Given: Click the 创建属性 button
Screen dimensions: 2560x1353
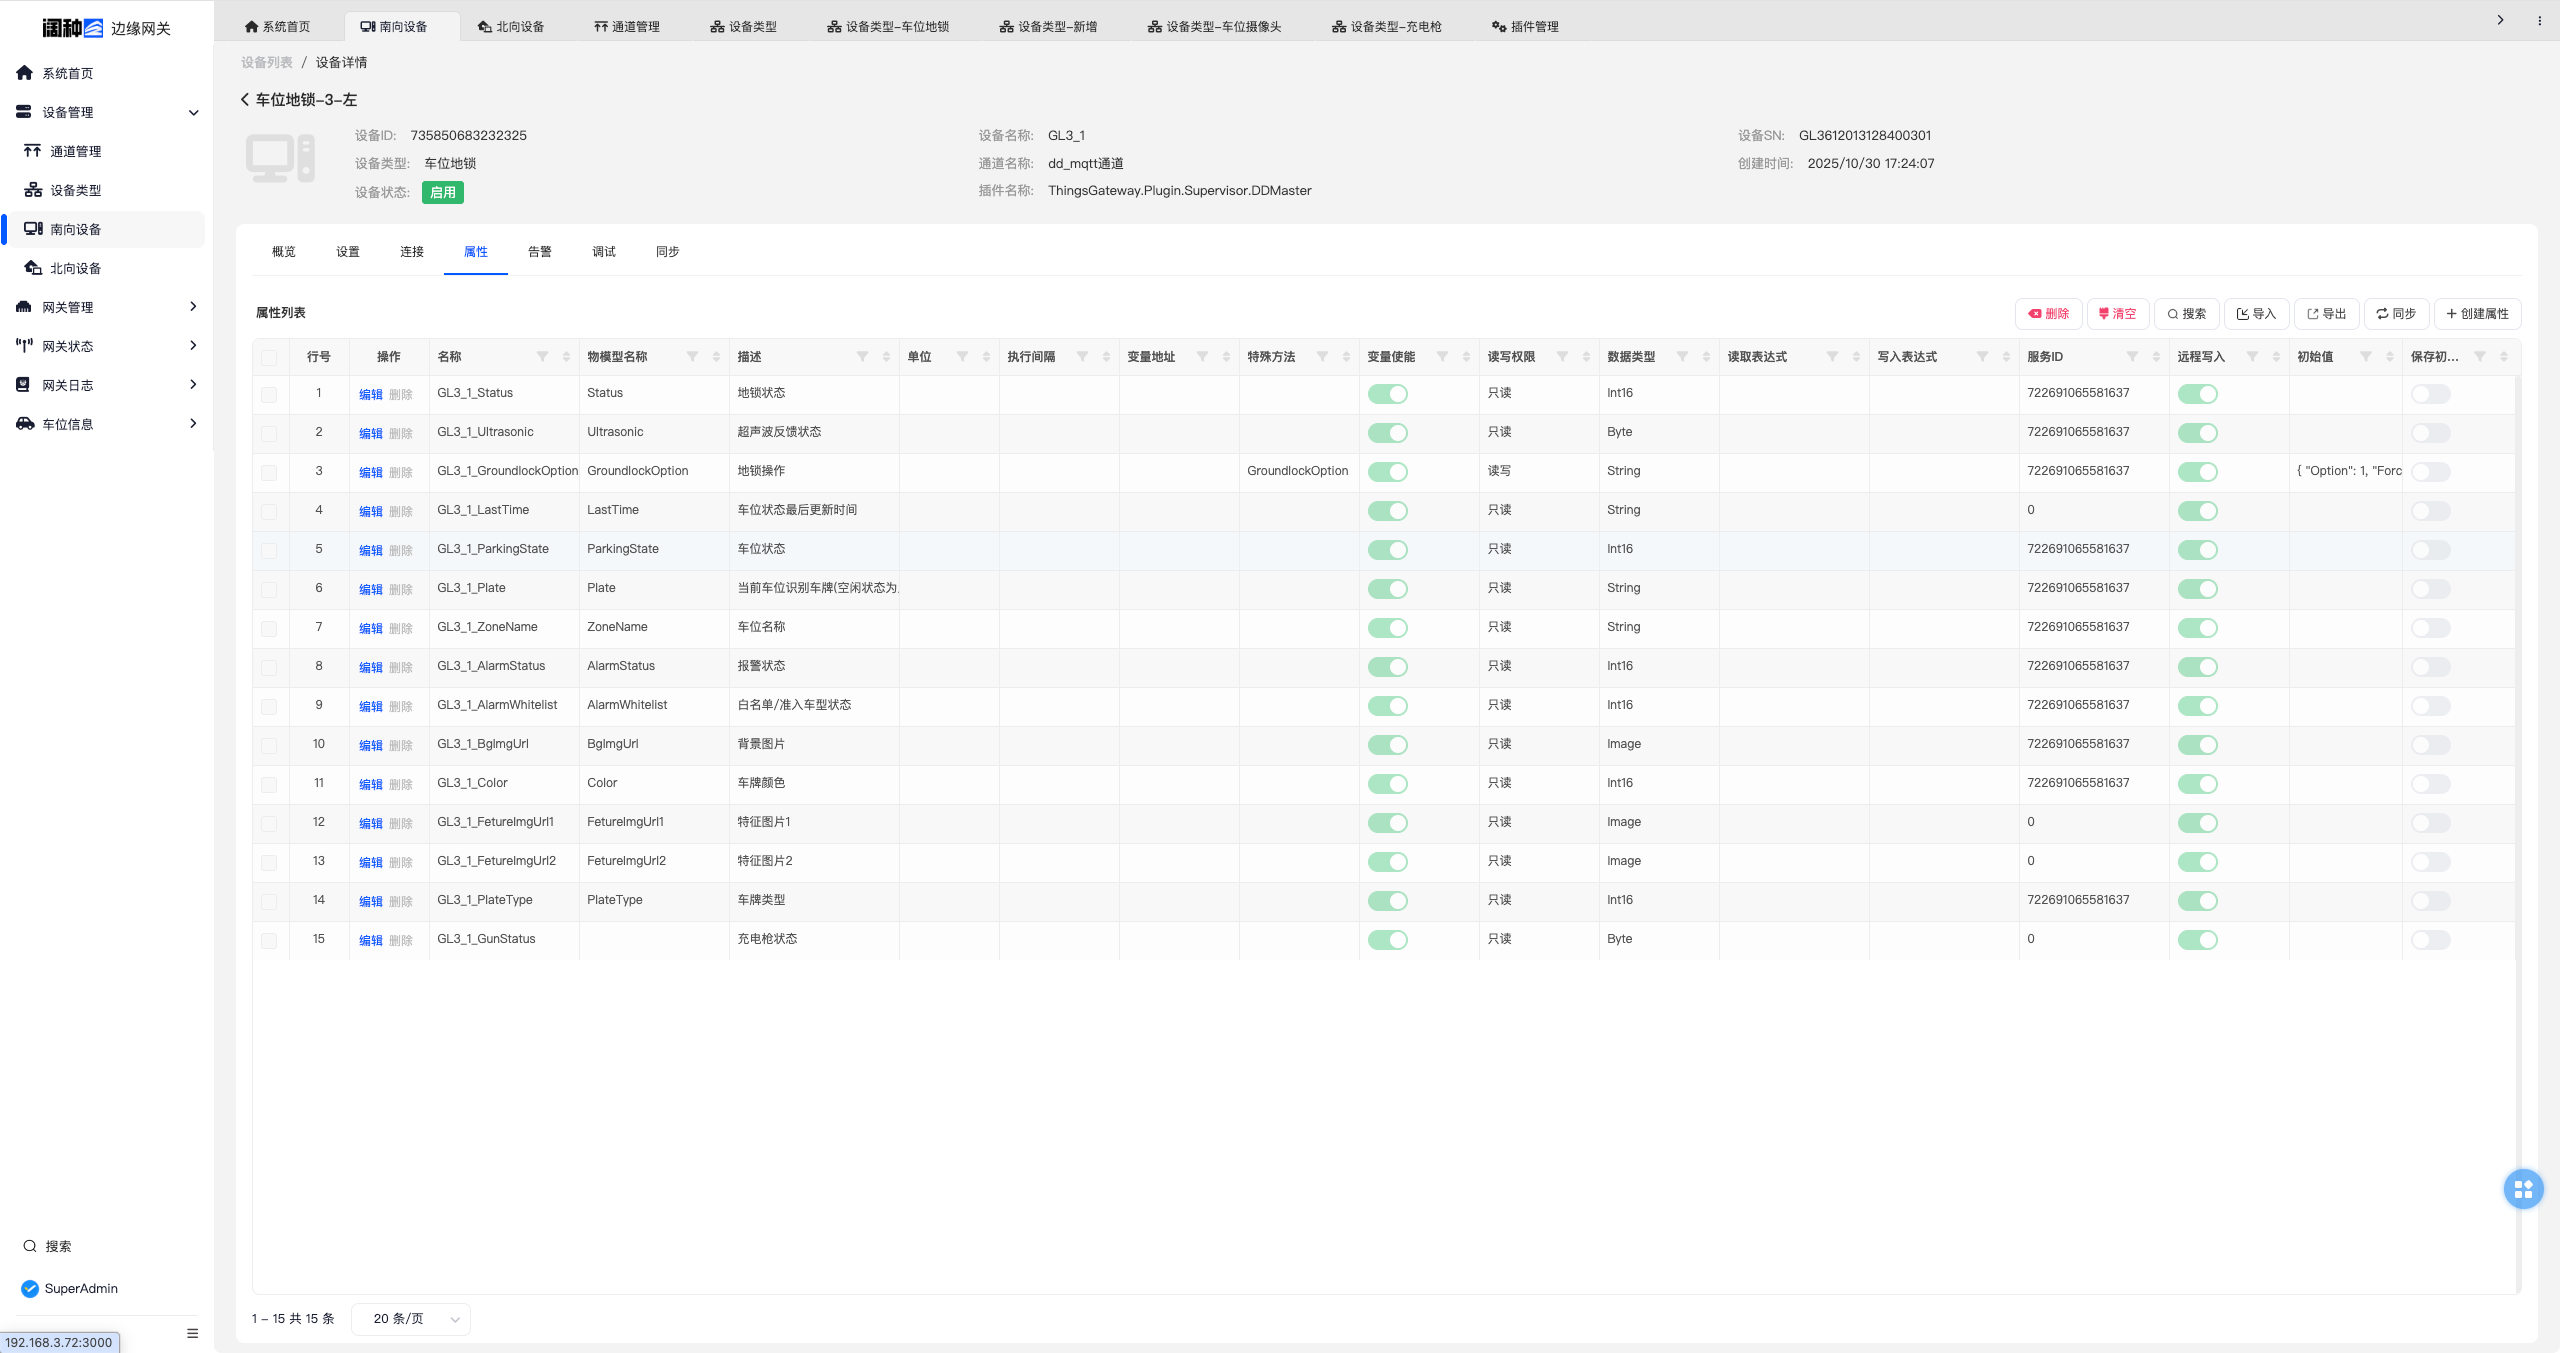Looking at the screenshot, I should click(x=2477, y=314).
